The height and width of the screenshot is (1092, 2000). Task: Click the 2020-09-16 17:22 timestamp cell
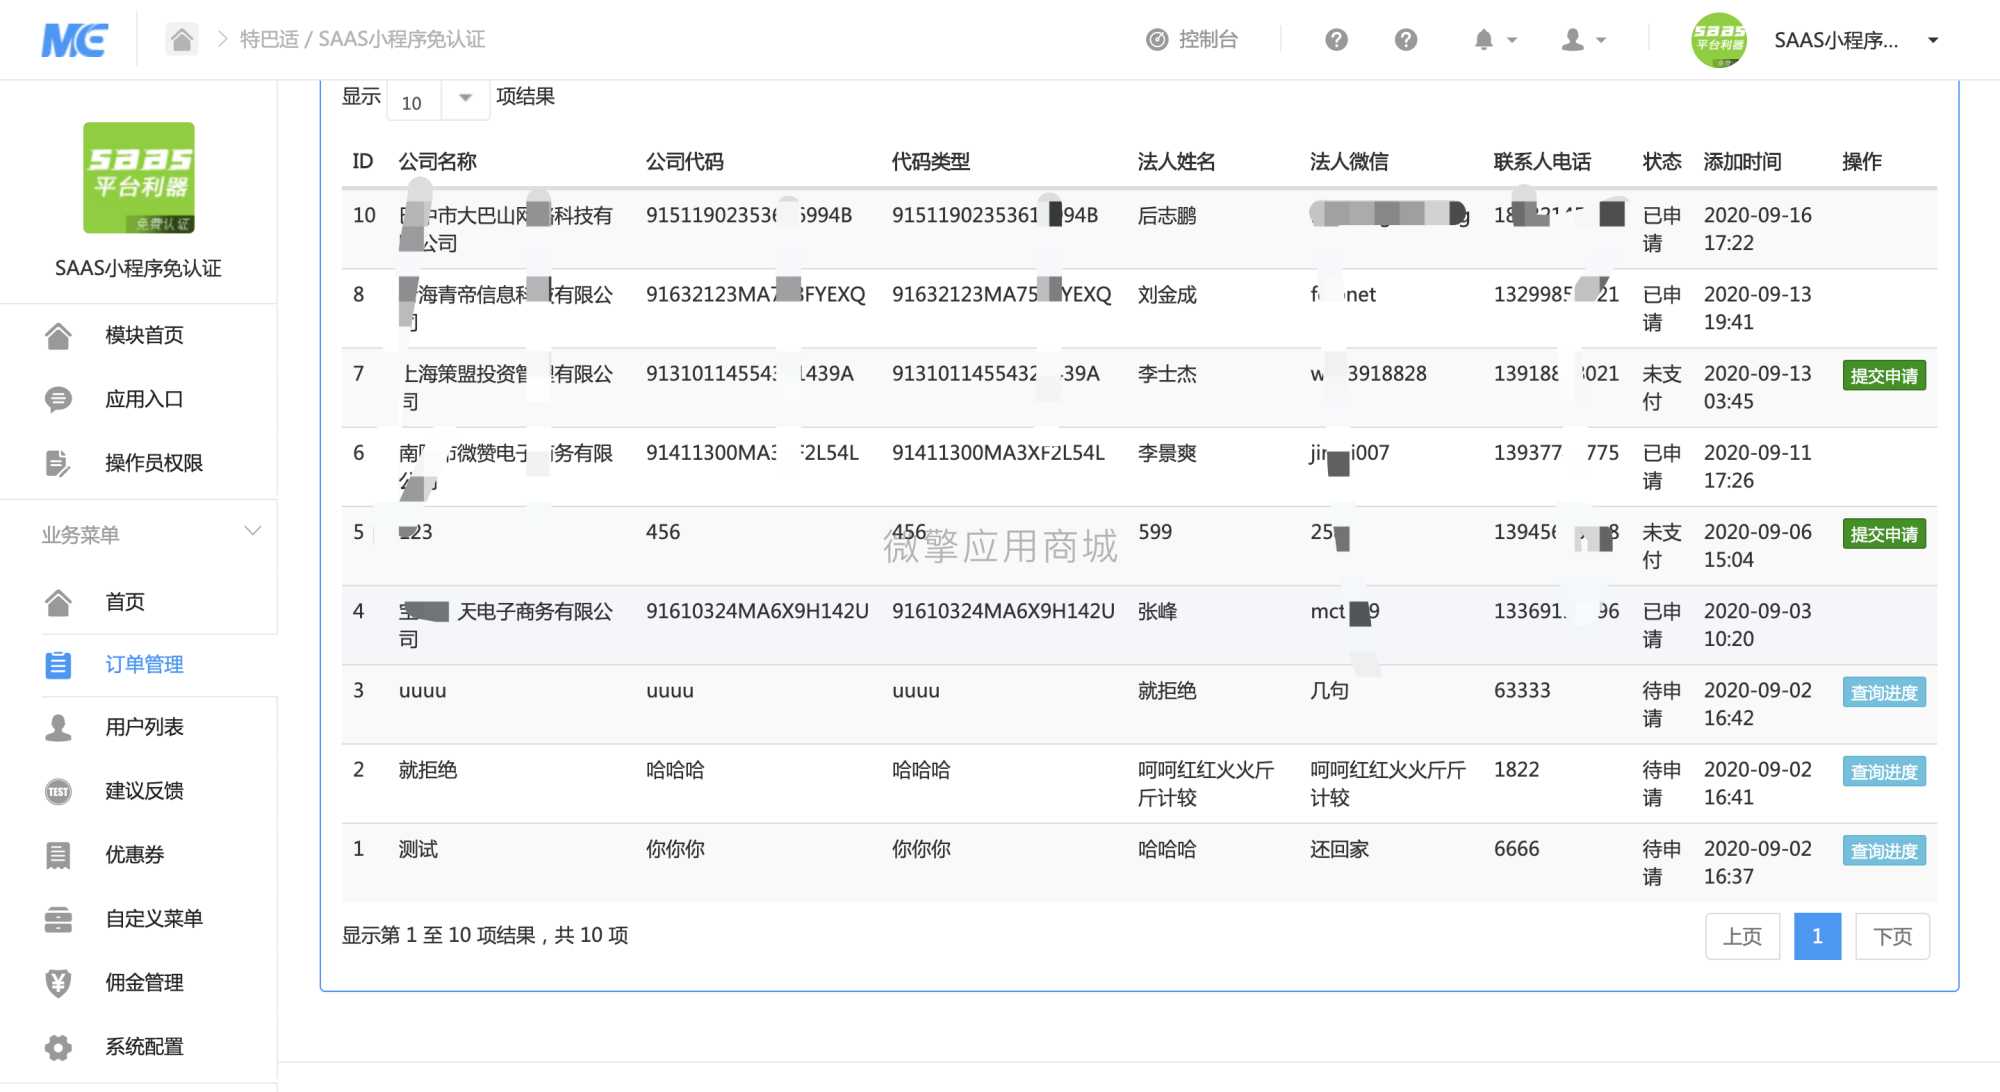1758,229
